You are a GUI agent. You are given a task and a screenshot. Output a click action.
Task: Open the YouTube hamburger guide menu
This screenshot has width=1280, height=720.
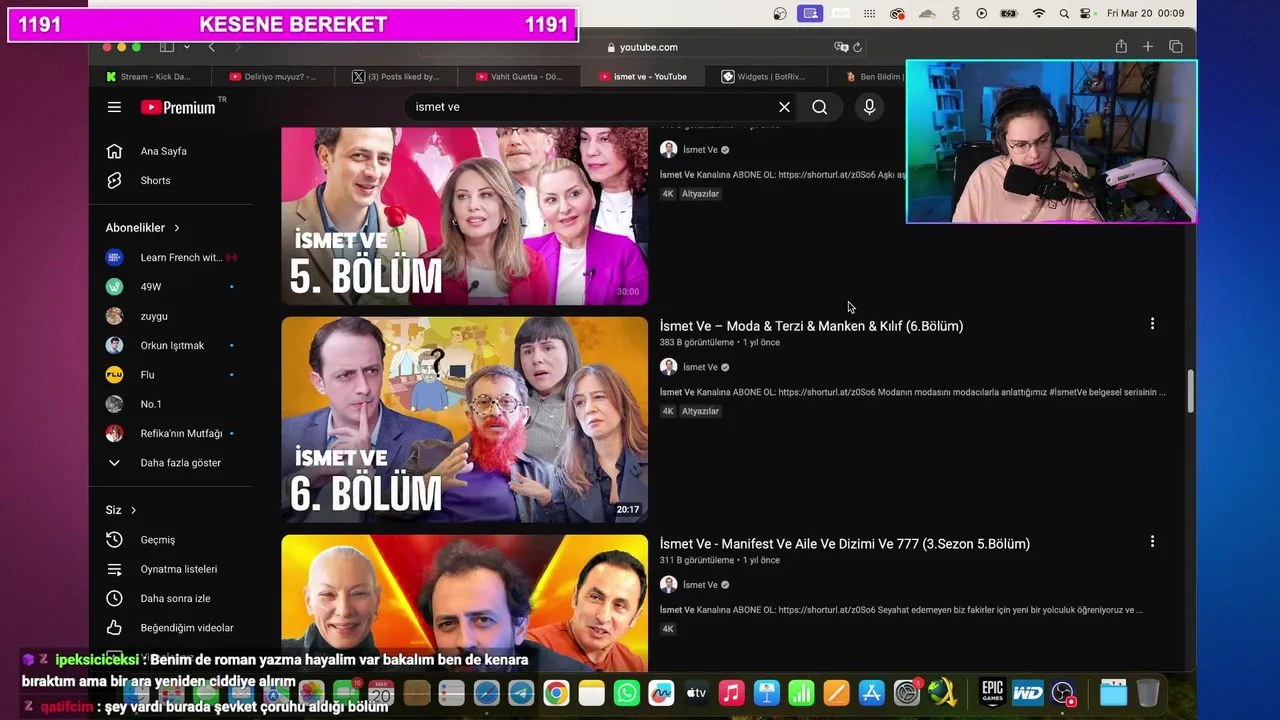(114, 107)
